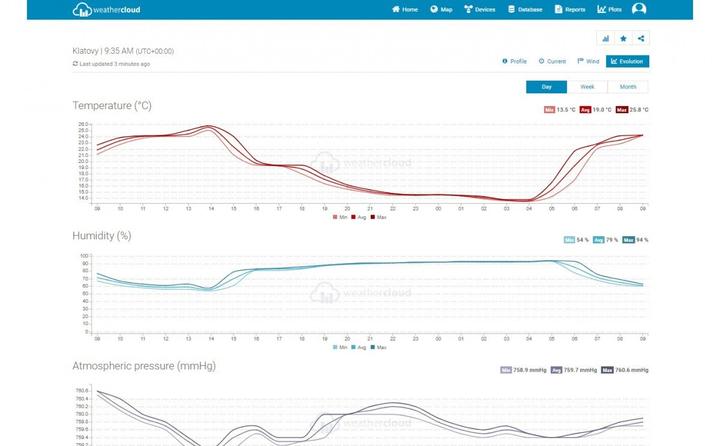Click the refresh icon beside Last updated
Image resolution: width=720 pixels, height=446 pixels.
point(75,64)
